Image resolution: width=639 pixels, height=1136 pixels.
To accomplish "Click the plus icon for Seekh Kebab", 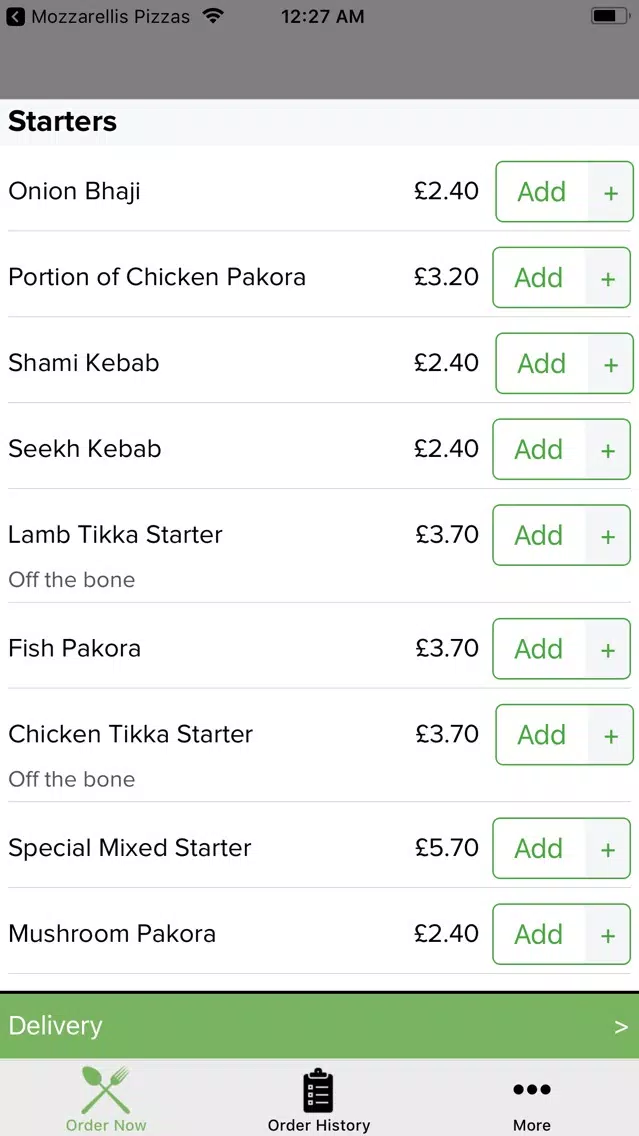I will [608, 450].
